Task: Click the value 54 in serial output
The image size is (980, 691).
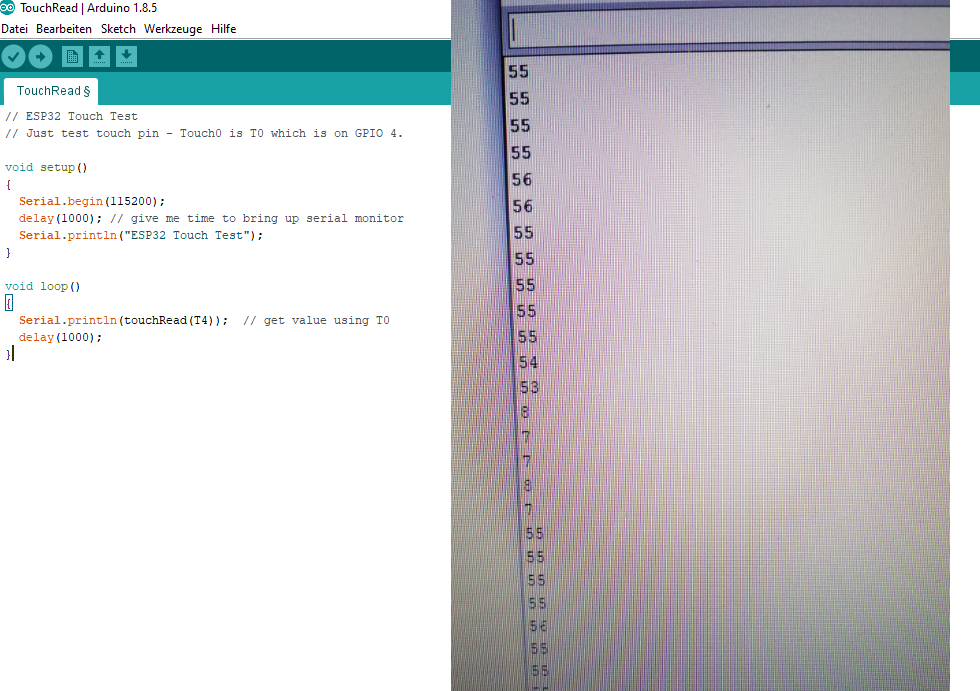Action: (528, 362)
